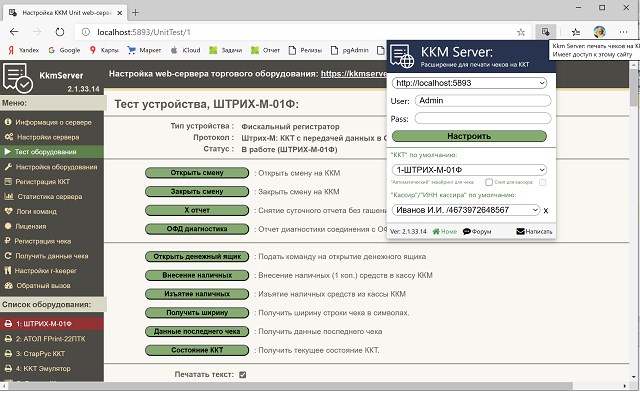The height and width of the screenshot is (400, 640).
Task: Click Получить ширину button
Action: tap(197, 313)
